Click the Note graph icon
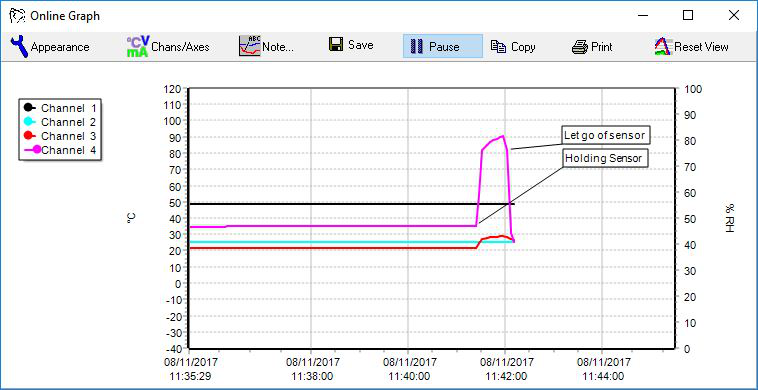The height and width of the screenshot is (390, 758). tap(249, 46)
